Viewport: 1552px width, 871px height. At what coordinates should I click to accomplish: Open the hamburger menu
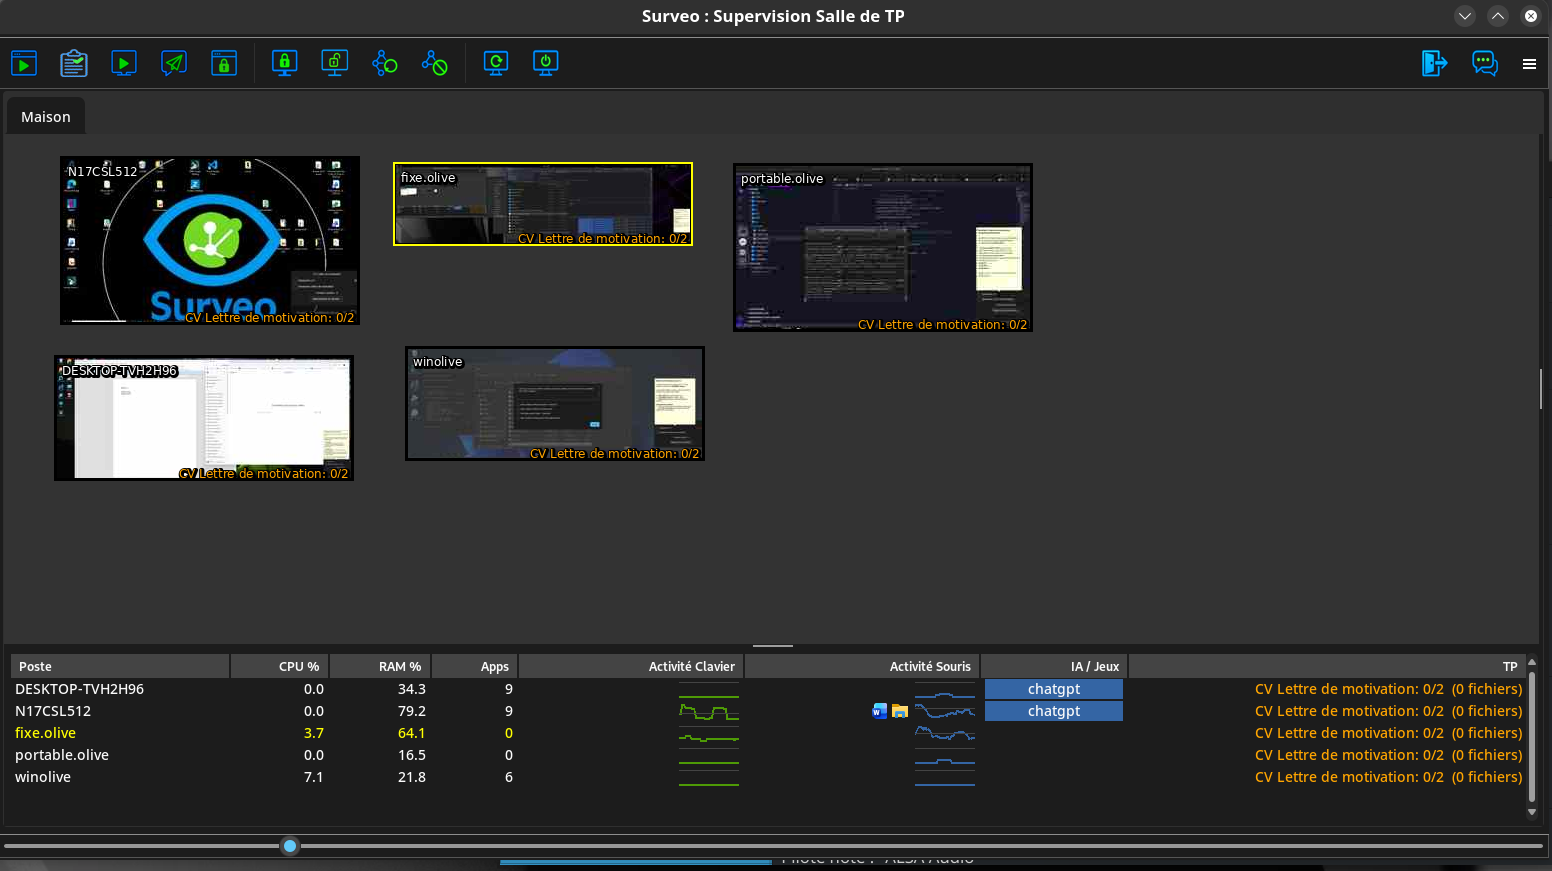click(1529, 64)
